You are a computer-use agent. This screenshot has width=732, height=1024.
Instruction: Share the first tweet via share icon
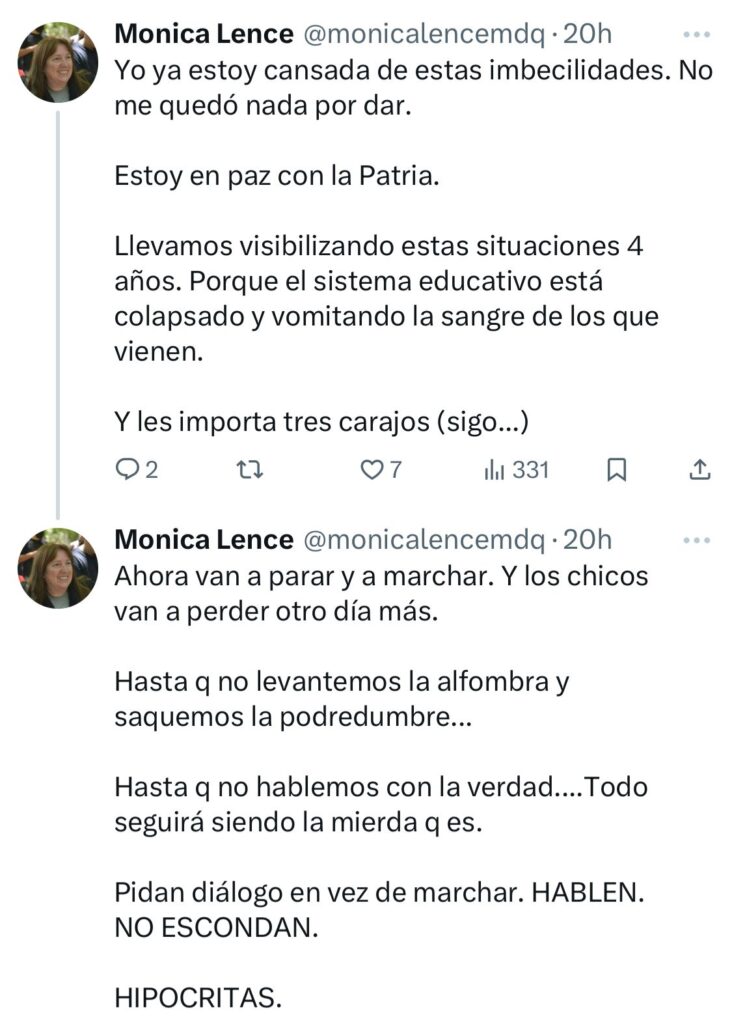[700, 469]
